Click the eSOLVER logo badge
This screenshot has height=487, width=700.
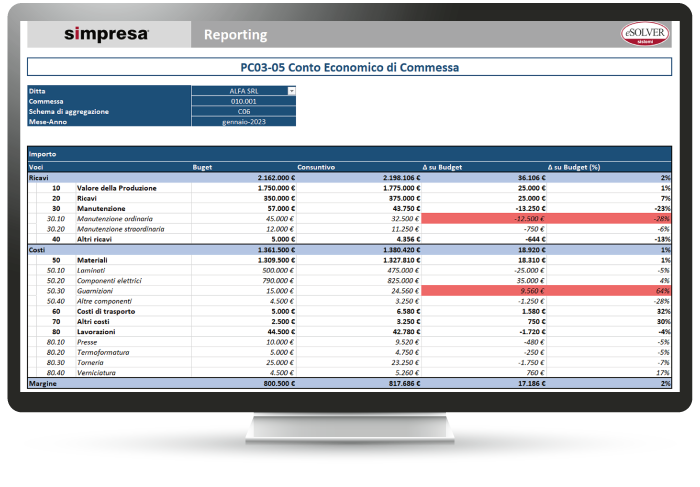point(641,34)
